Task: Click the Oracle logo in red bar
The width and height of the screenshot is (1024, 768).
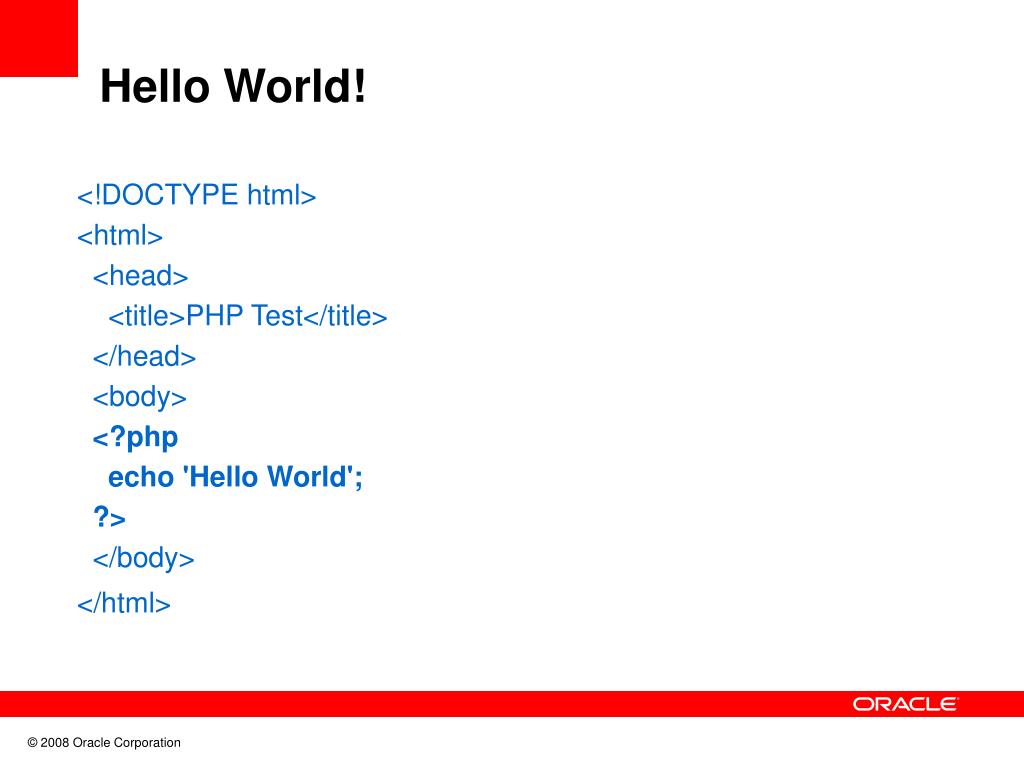Action: 905,704
